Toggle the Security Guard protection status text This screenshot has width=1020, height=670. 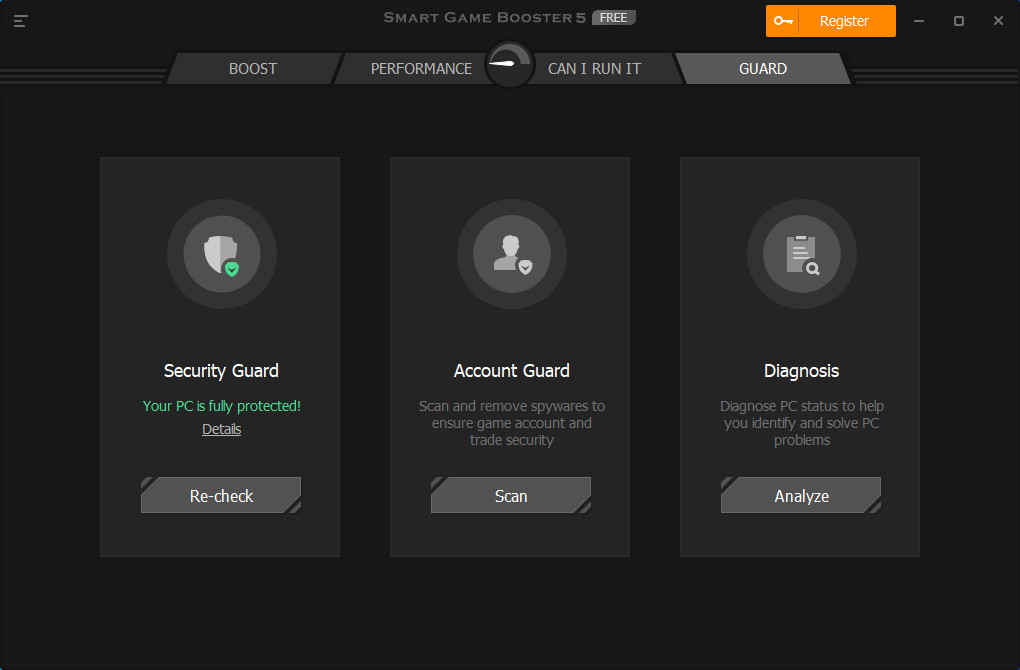(221, 405)
